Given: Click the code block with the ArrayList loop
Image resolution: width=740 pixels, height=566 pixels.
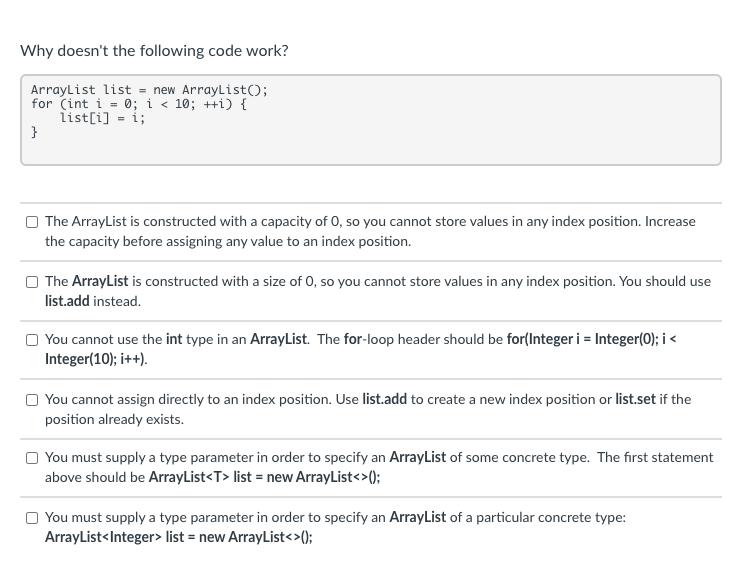Looking at the screenshot, I should pyautogui.click(x=370, y=120).
